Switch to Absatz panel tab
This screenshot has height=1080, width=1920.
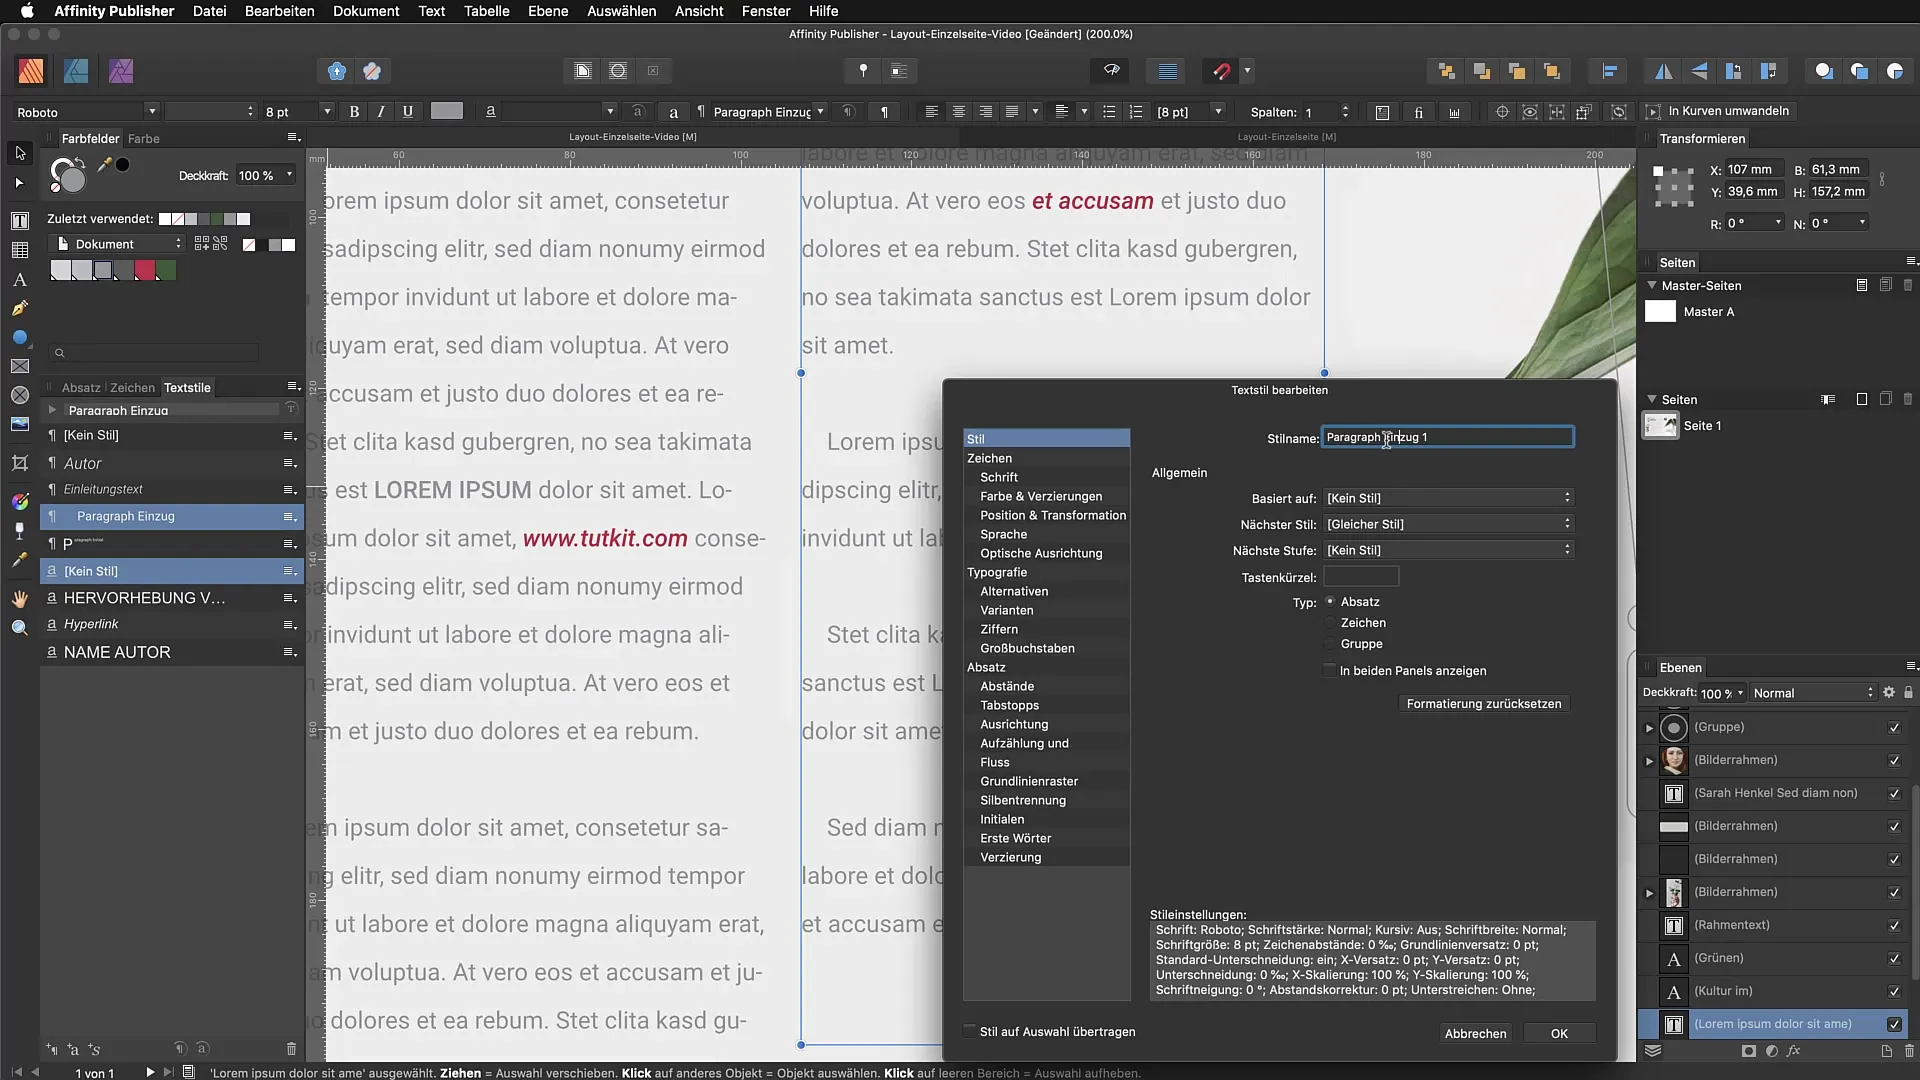click(81, 387)
